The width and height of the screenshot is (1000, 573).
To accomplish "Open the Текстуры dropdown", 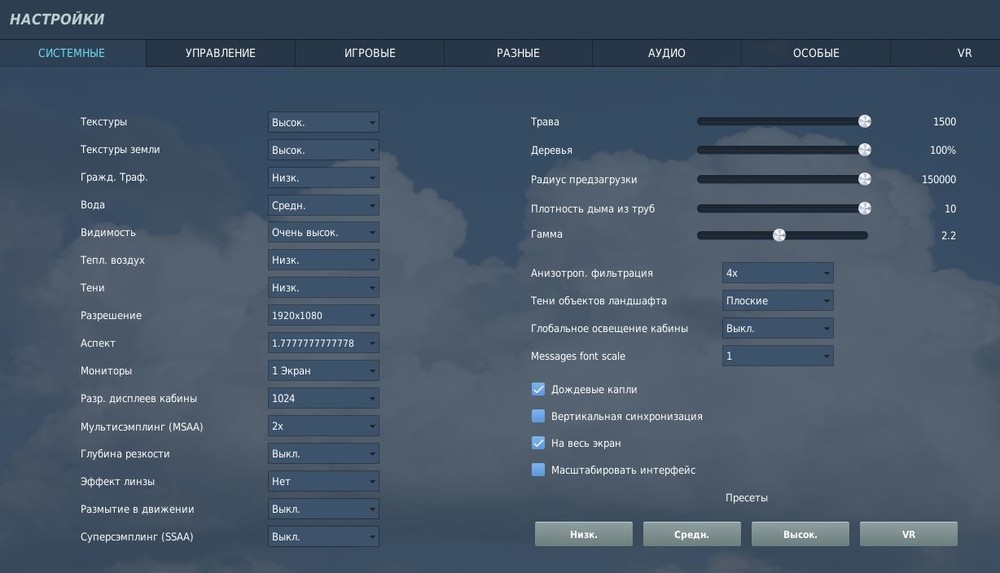I will (323, 122).
